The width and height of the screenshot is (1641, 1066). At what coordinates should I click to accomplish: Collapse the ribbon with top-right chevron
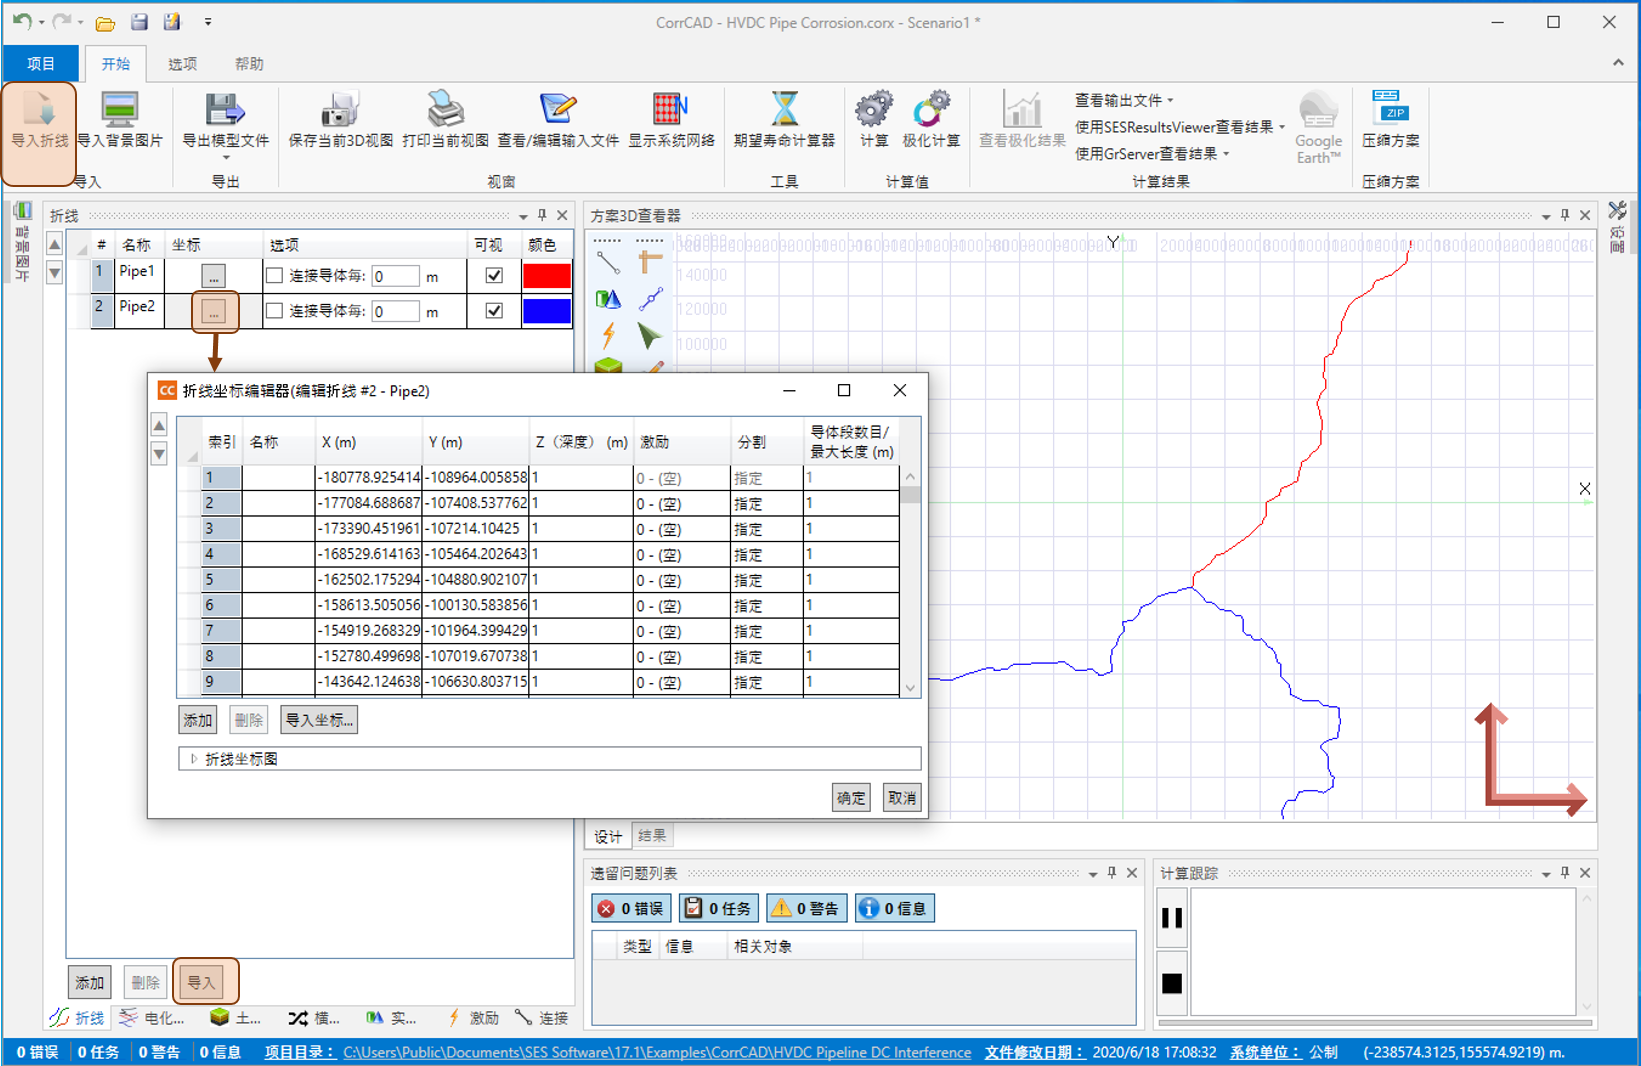[x=1618, y=63]
